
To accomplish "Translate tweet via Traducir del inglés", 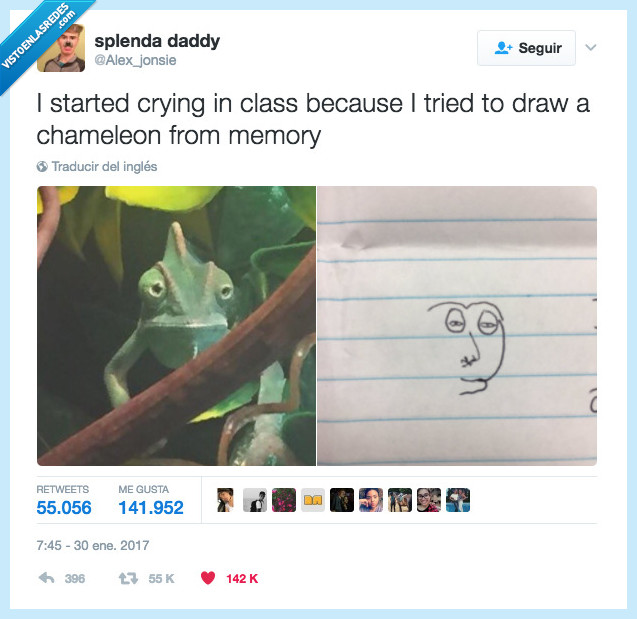I will point(104,167).
